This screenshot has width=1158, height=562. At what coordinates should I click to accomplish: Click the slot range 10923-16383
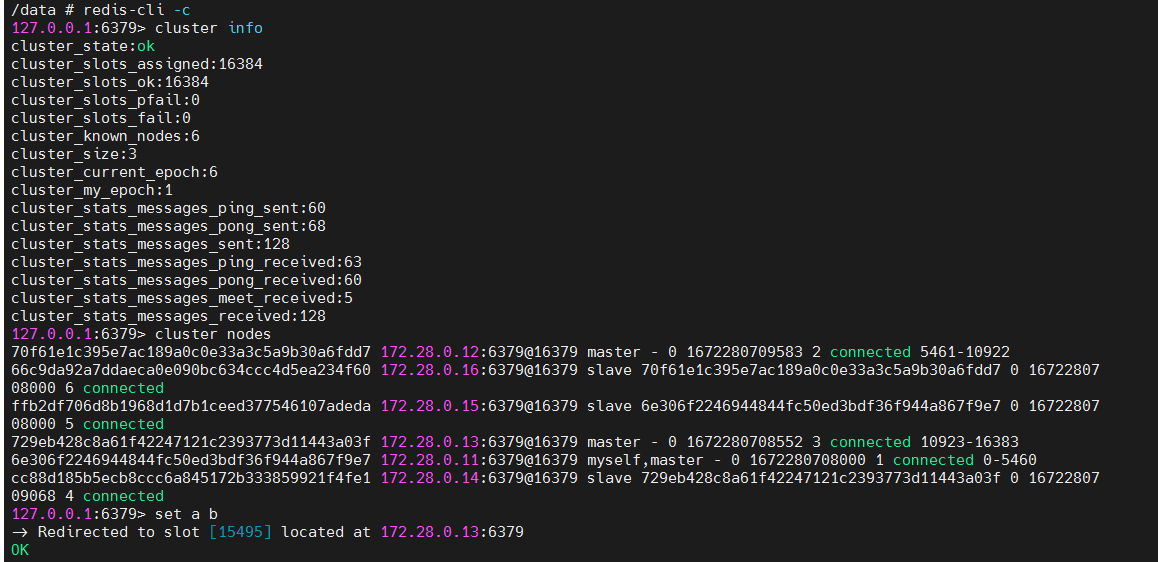point(970,442)
